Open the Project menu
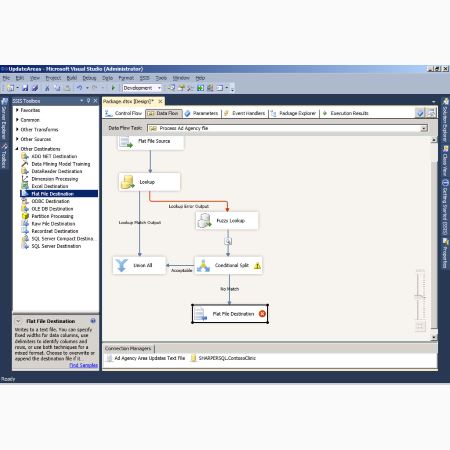Screen dimensions: 450x450 click(x=53, y=78)
